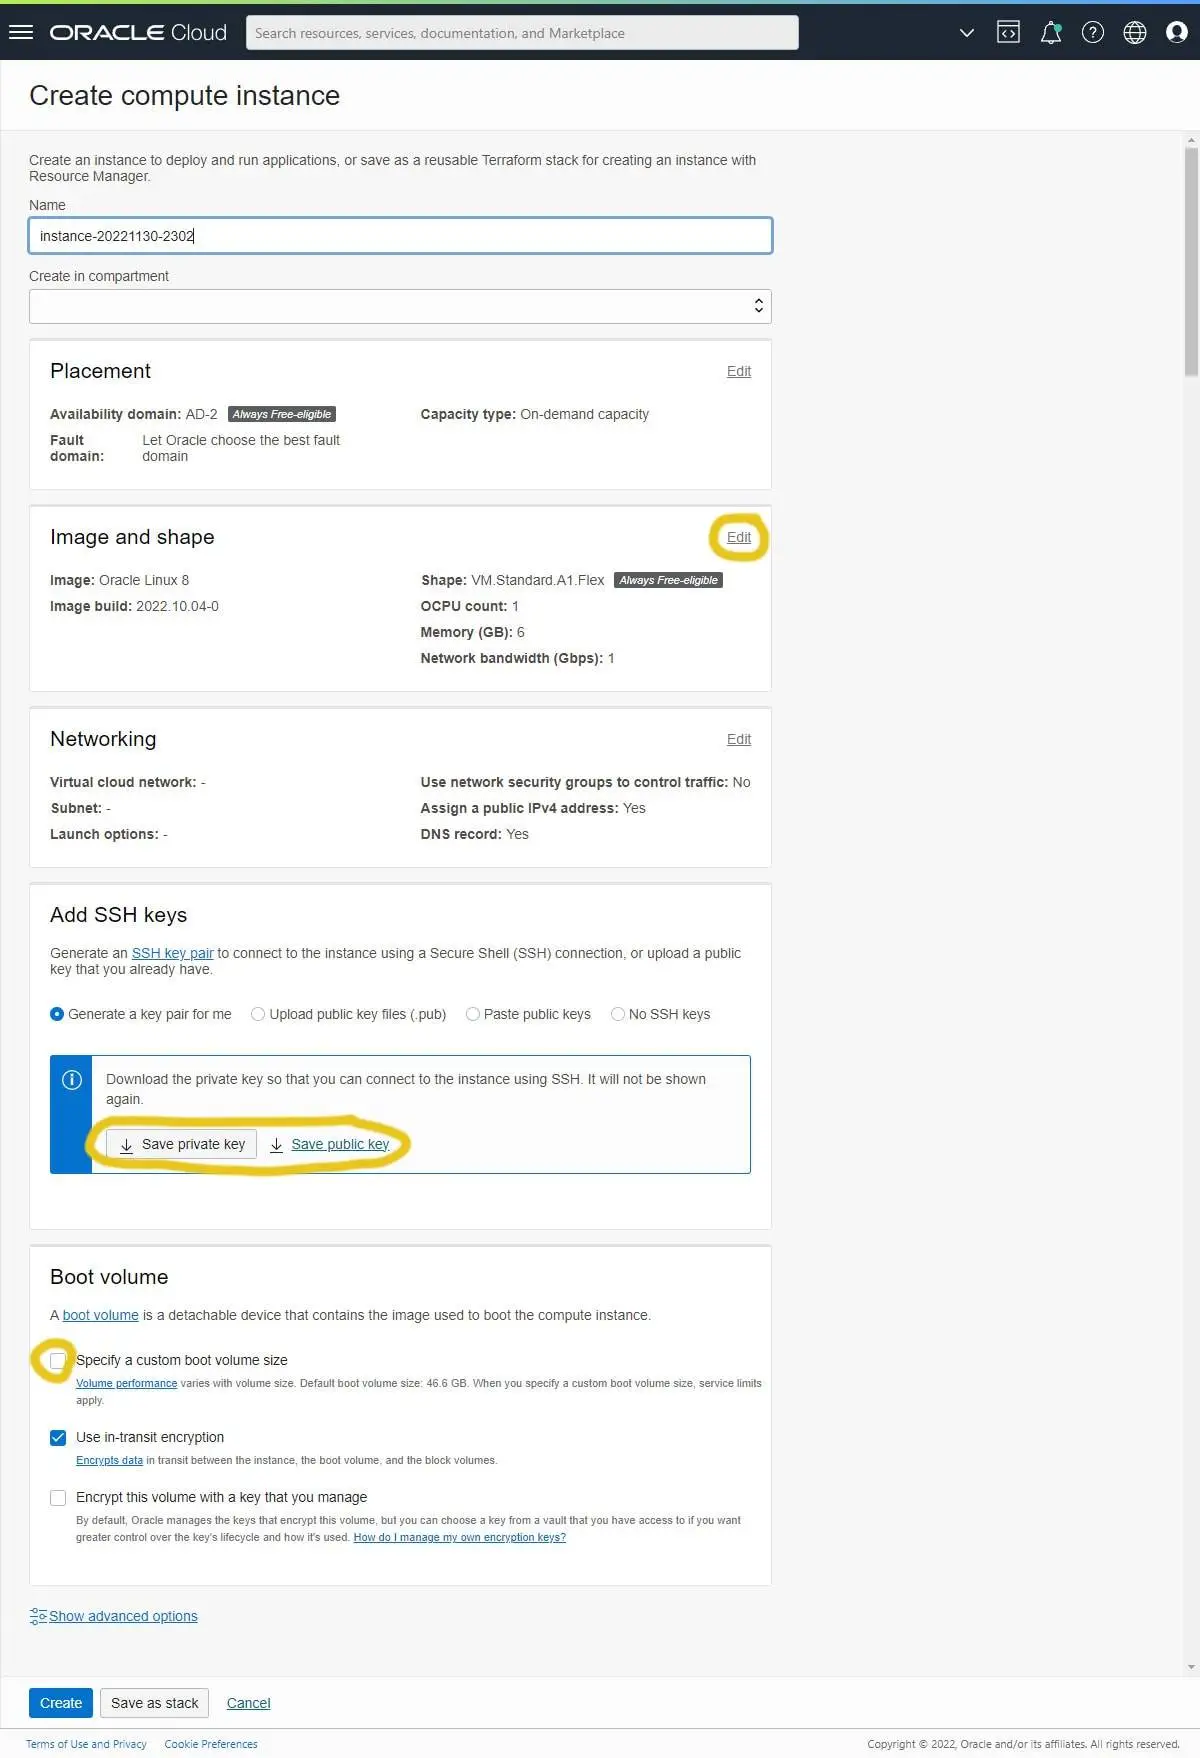
Task: Open the Volume performance link
Action: tap(126, 1383)
